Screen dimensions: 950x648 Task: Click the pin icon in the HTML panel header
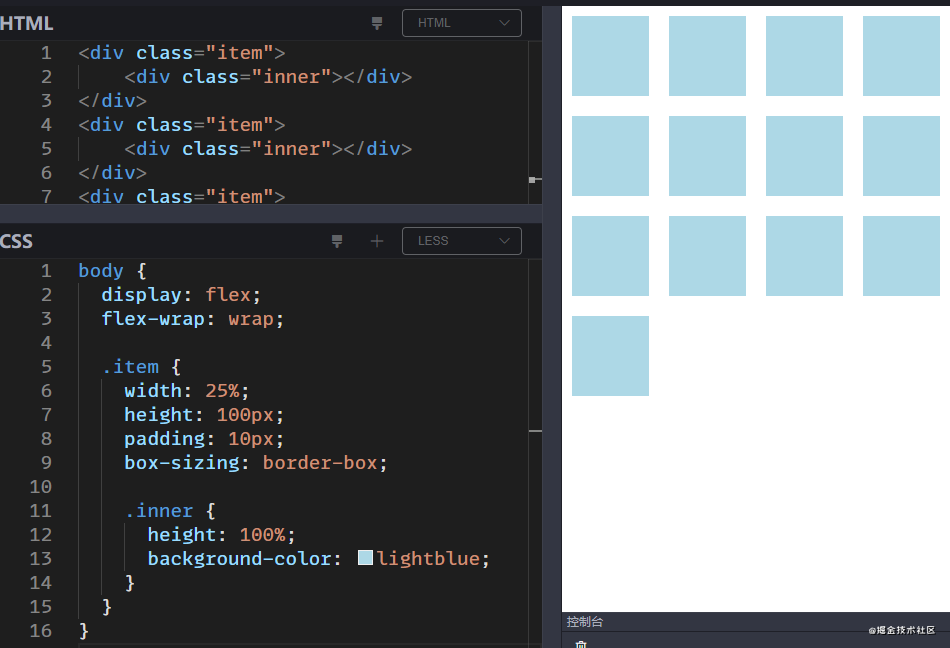[377, 23]
